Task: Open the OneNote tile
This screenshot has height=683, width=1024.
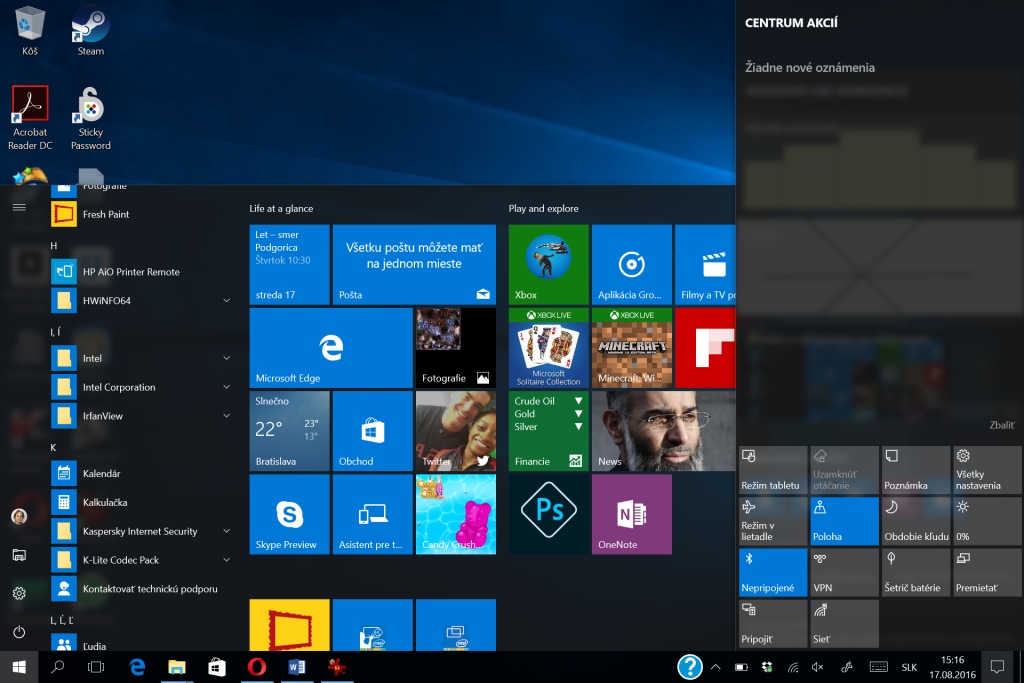Action: tap(631, 514)
